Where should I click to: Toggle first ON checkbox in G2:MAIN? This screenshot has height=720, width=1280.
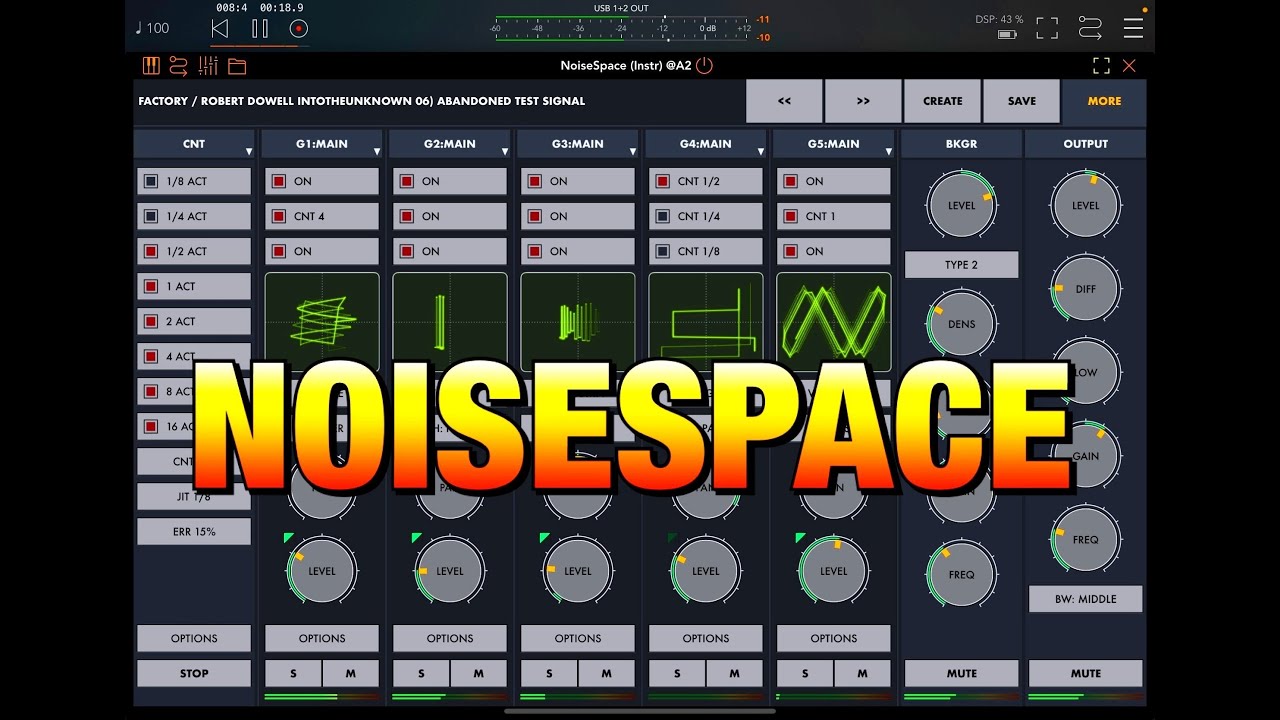tap(407, 181)
